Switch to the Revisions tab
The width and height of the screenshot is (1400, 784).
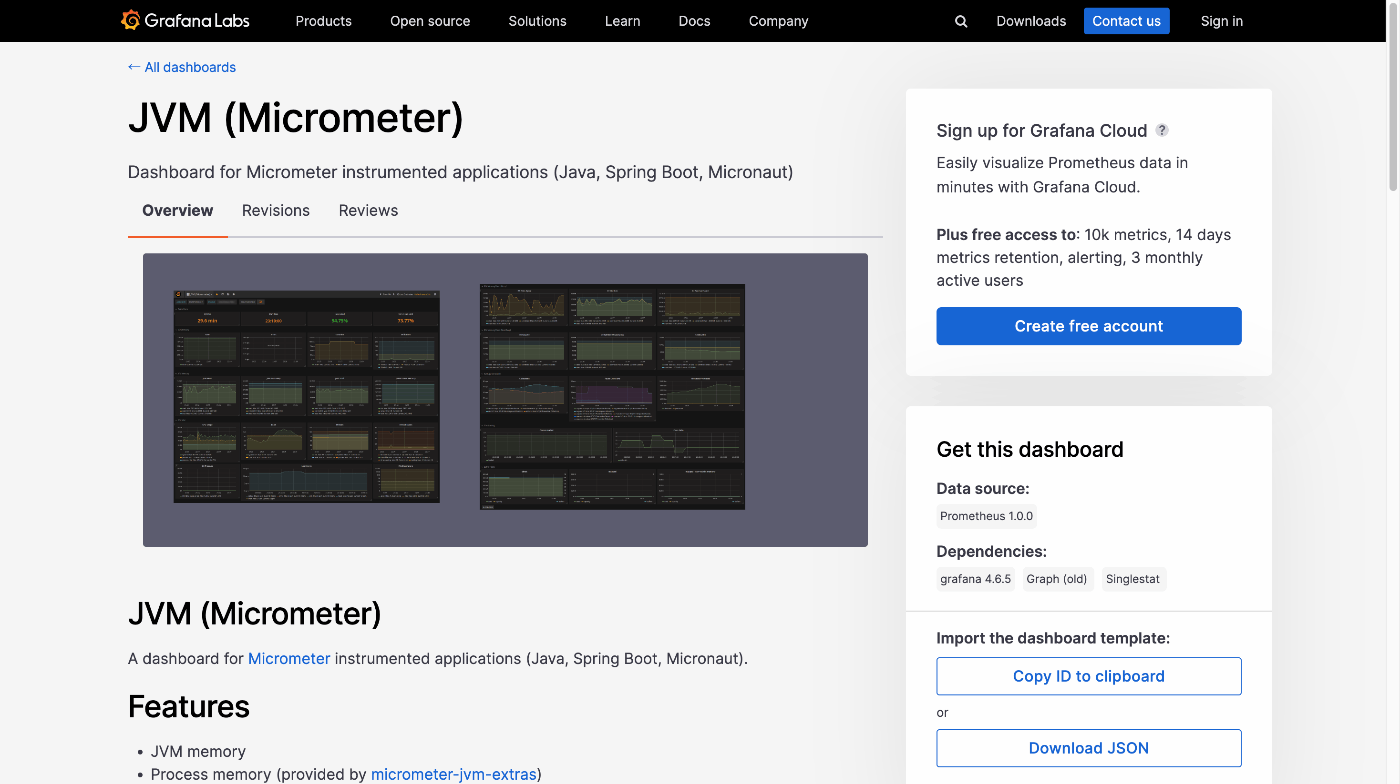coord(276,211)
